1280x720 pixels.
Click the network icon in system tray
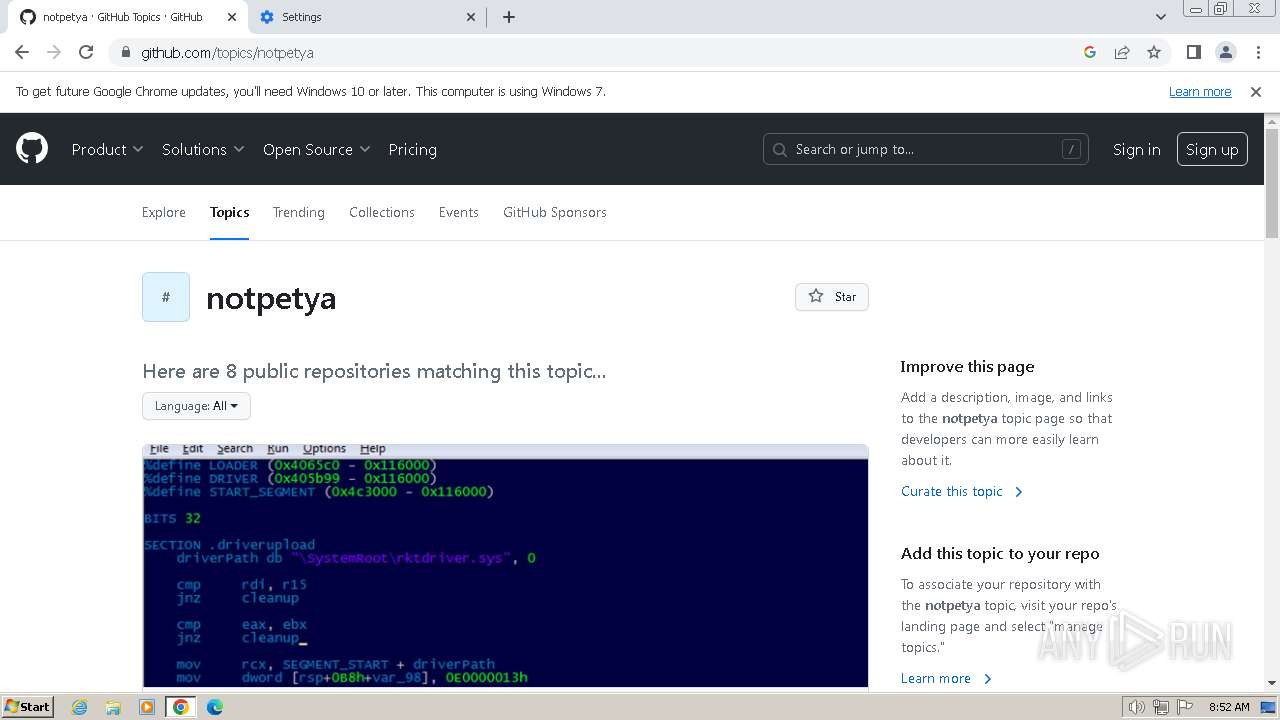(1161, 707)
